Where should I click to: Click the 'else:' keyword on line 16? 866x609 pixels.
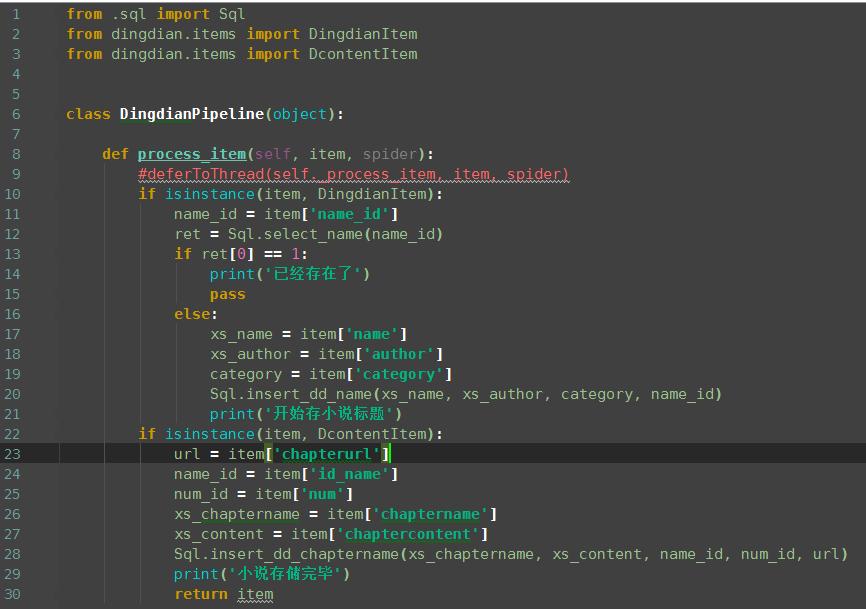point(196,314)
